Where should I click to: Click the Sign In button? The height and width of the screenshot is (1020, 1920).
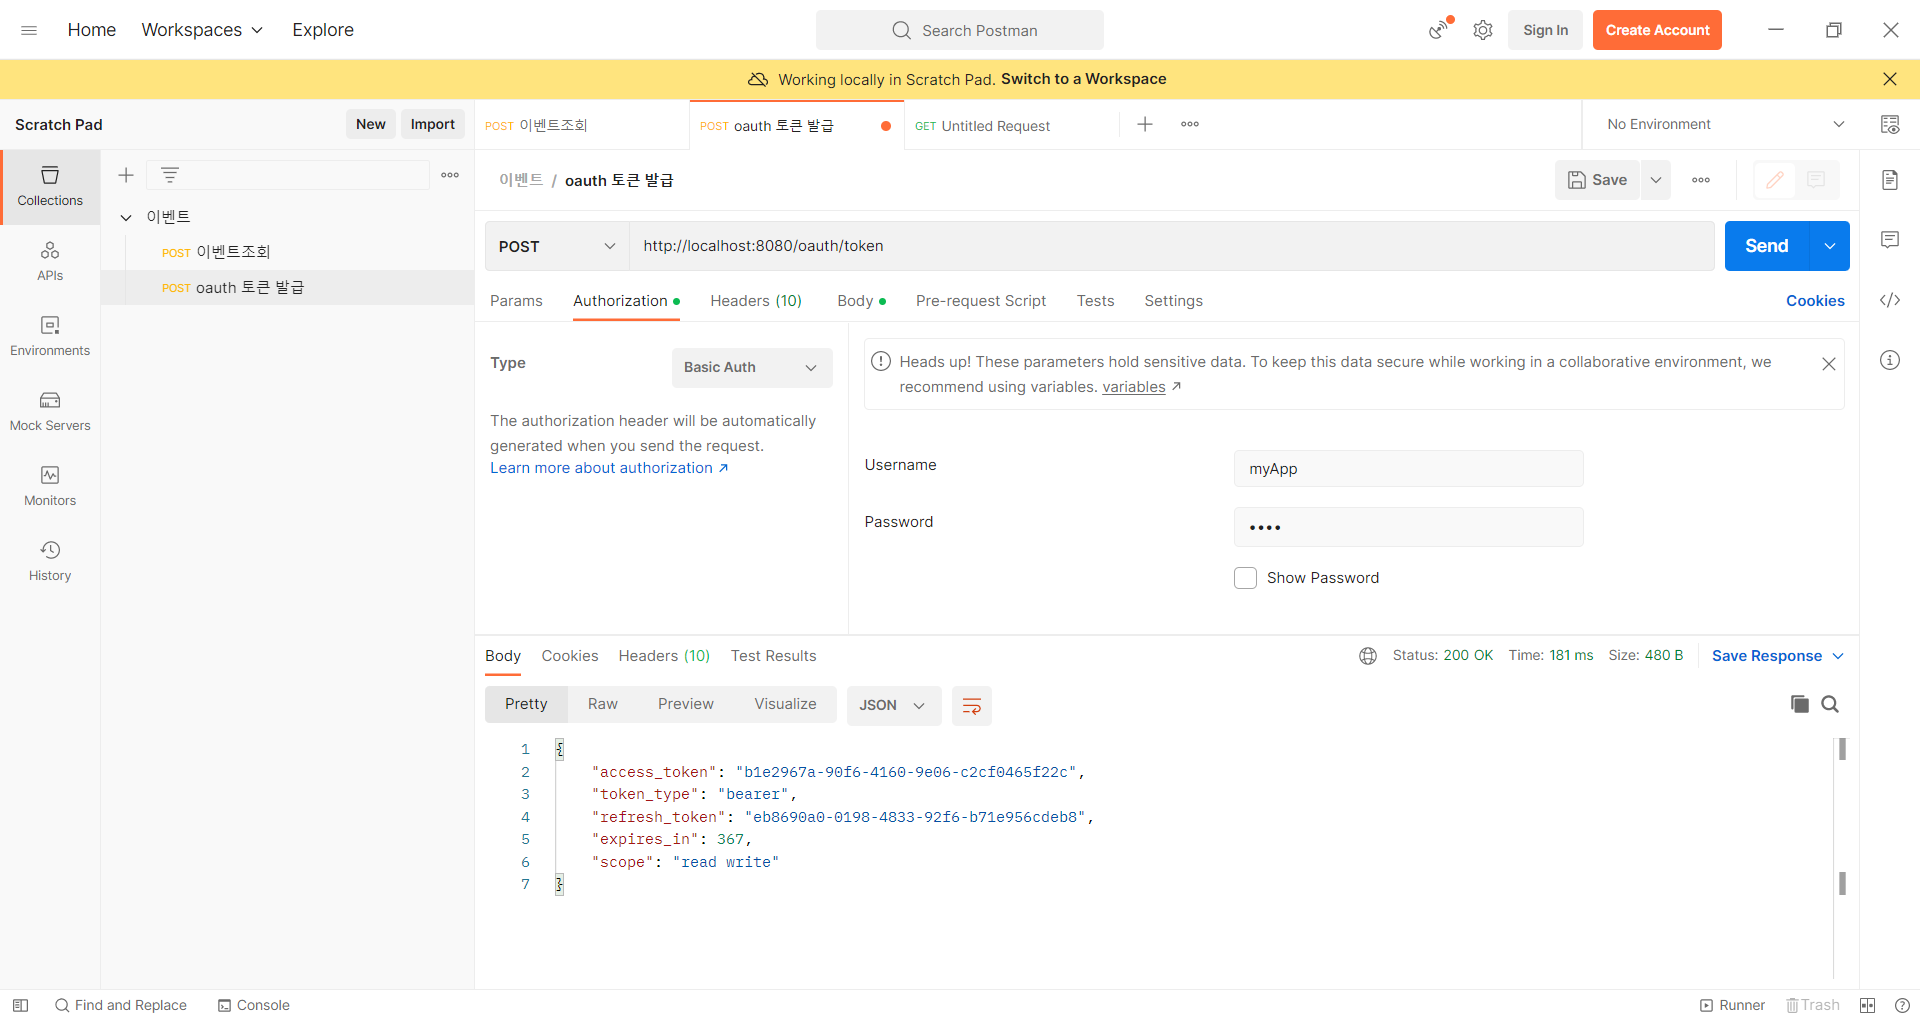pyautogui.click(x=1545, y=30)
